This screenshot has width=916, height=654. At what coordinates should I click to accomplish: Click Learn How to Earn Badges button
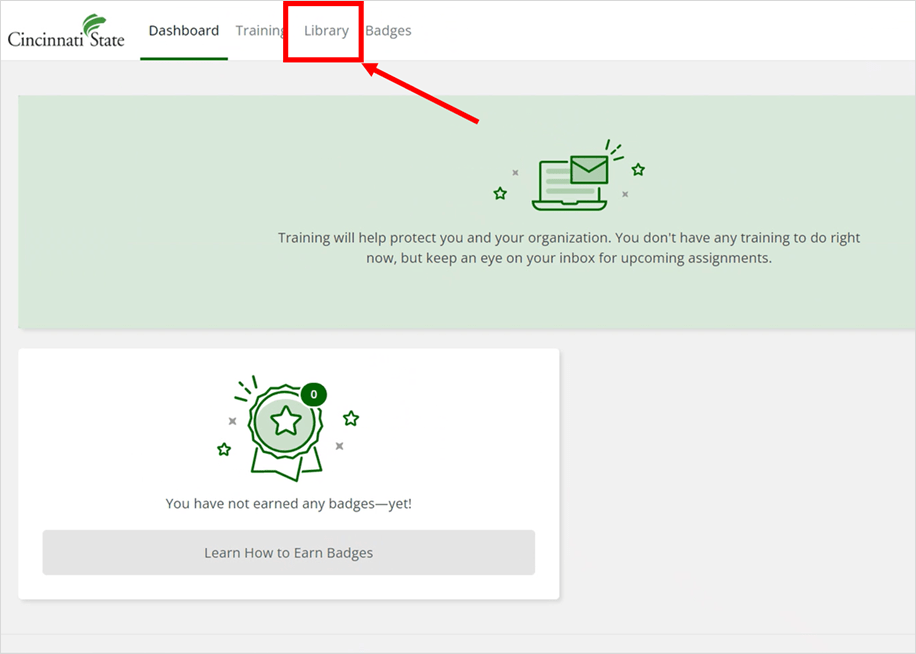[289, 552]
